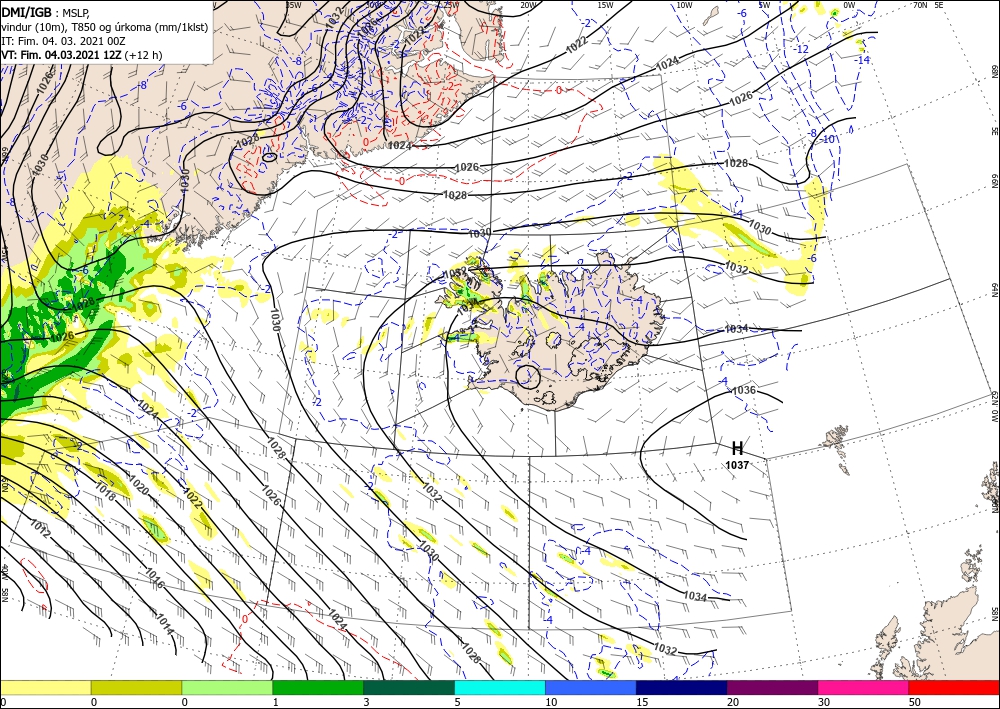Click the legend value 50

915,702
